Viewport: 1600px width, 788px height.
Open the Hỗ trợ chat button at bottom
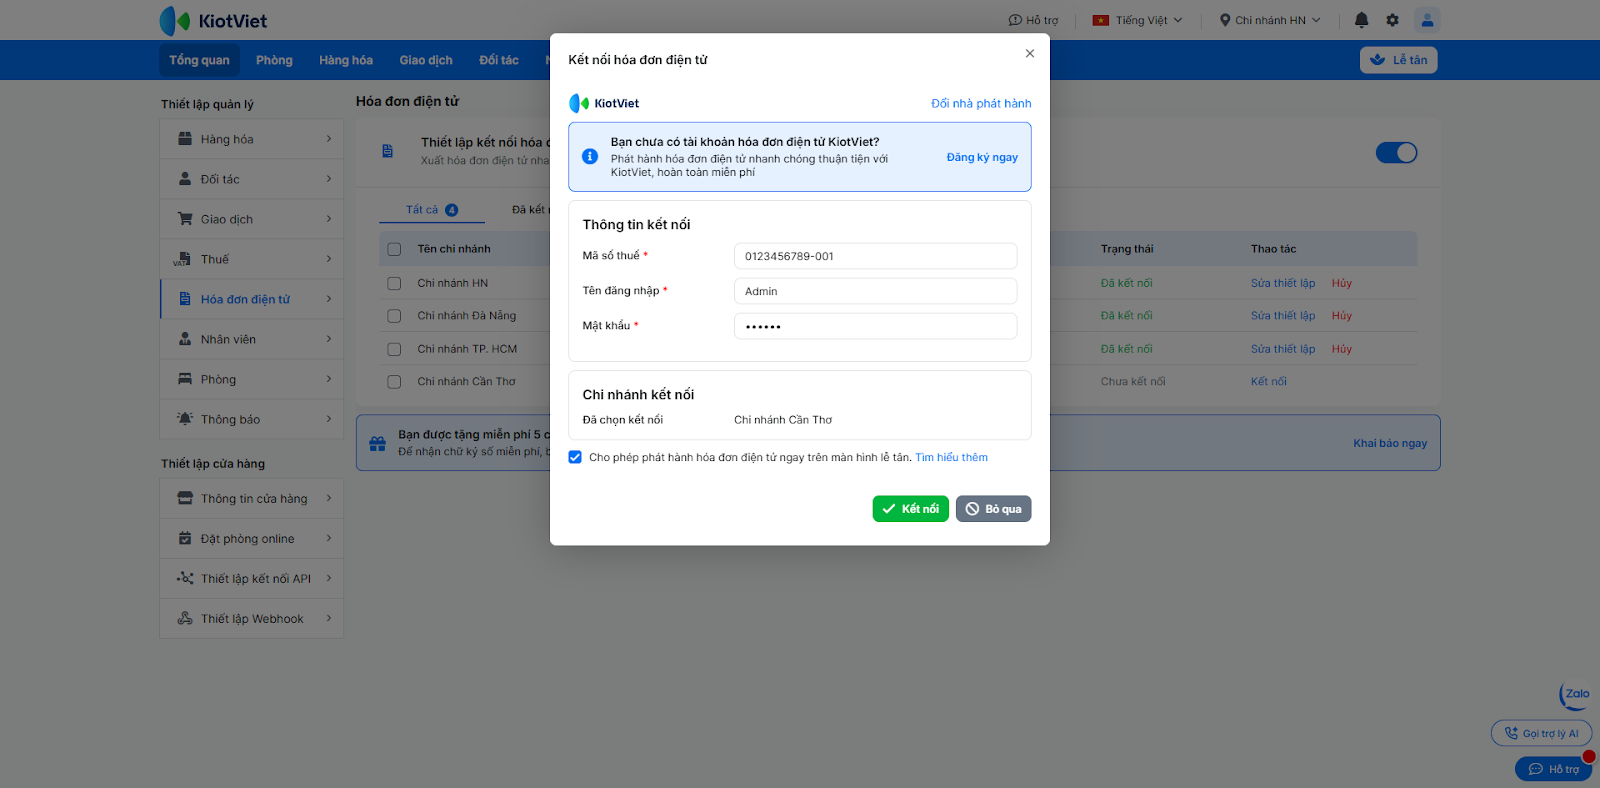(1553, 769)
